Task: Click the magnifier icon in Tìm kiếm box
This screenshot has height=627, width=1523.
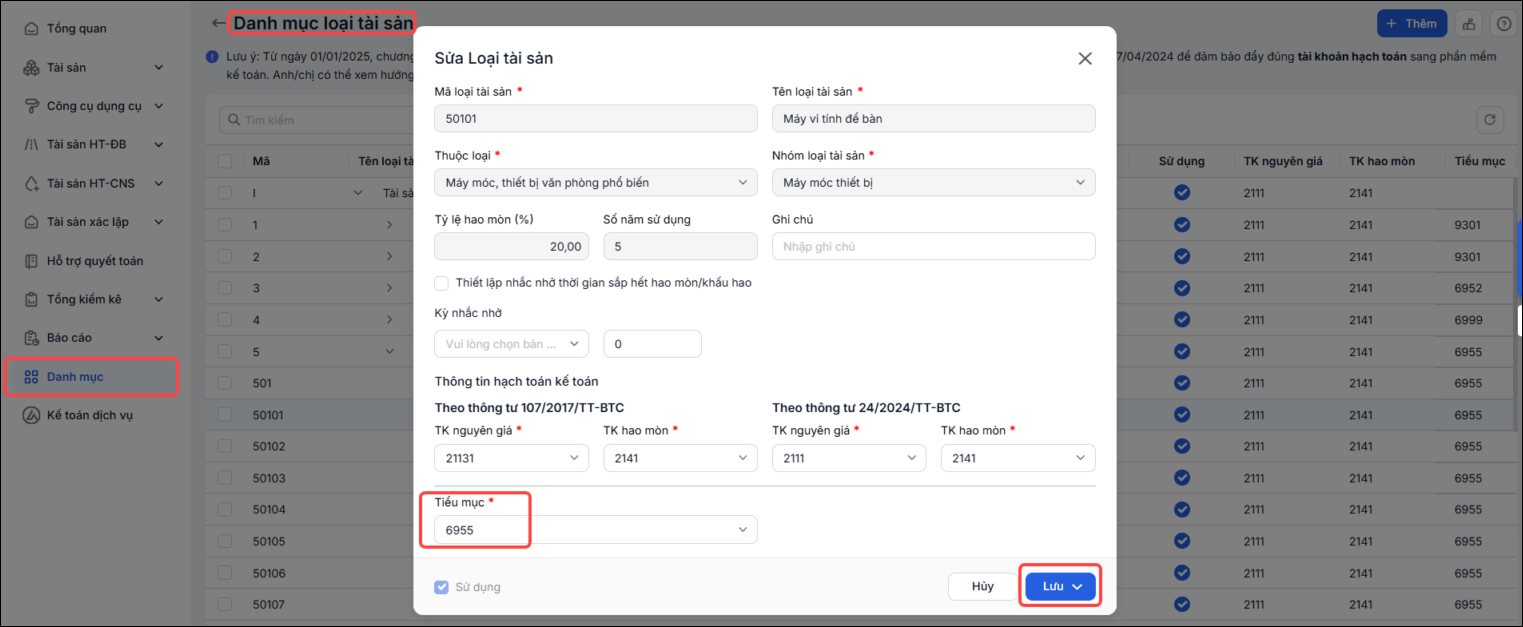Action: pos(234,120)
